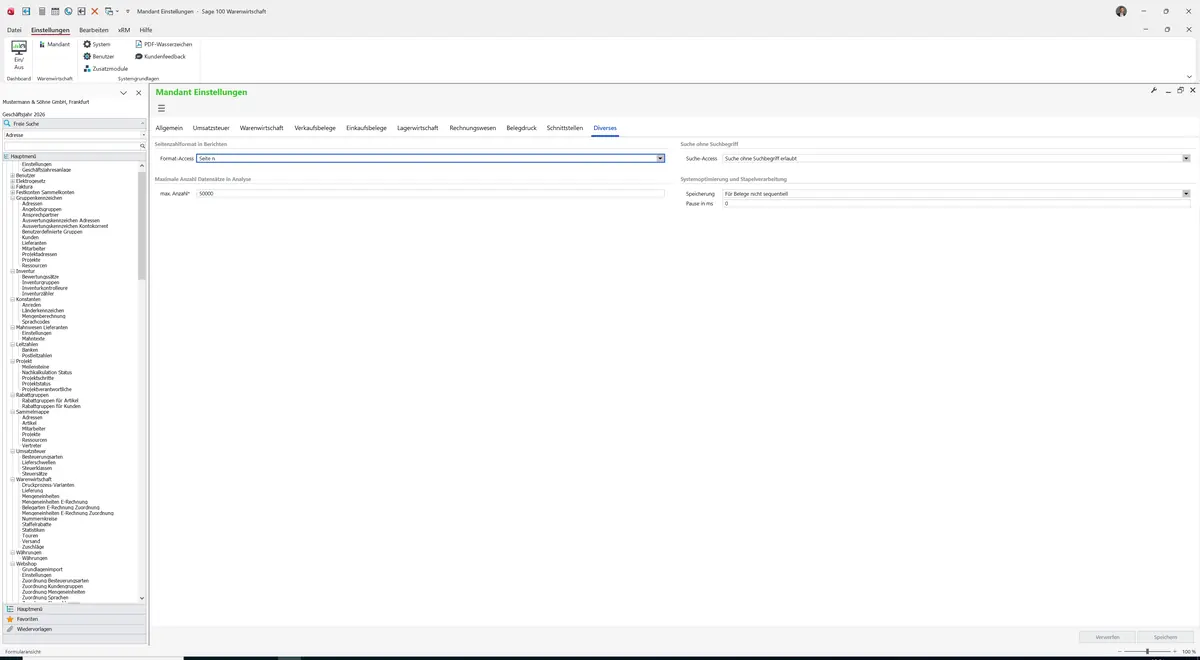Open the Hilfe ribbon tab
Viewport: 1200px width, 660px height.
pos(146,30)
